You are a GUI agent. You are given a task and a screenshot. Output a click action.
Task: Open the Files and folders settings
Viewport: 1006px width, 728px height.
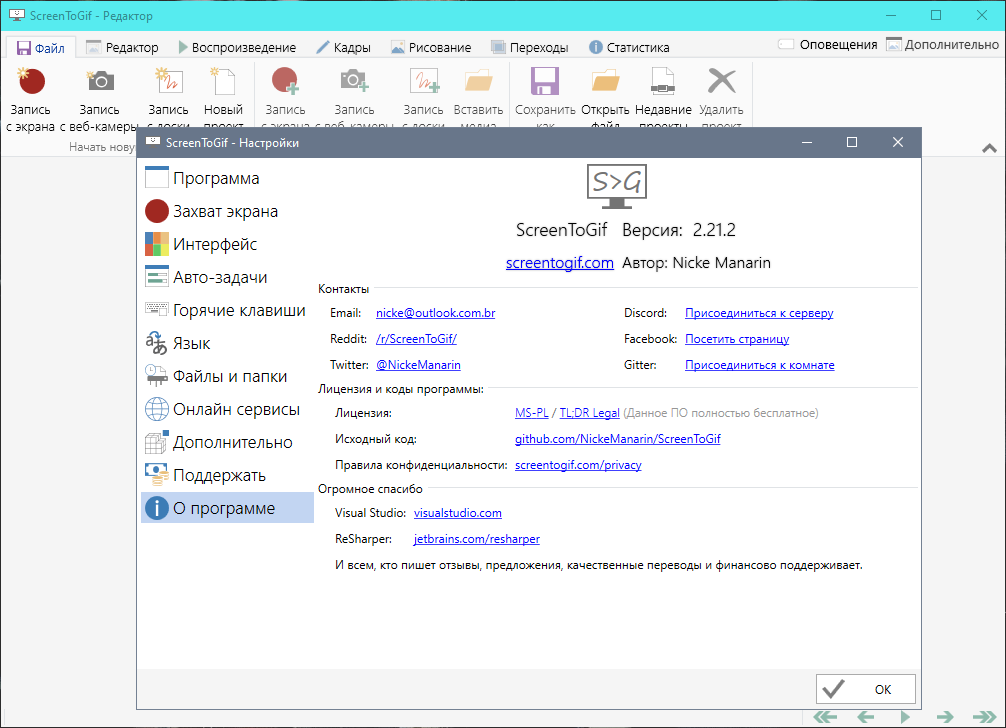coord(229,376)
